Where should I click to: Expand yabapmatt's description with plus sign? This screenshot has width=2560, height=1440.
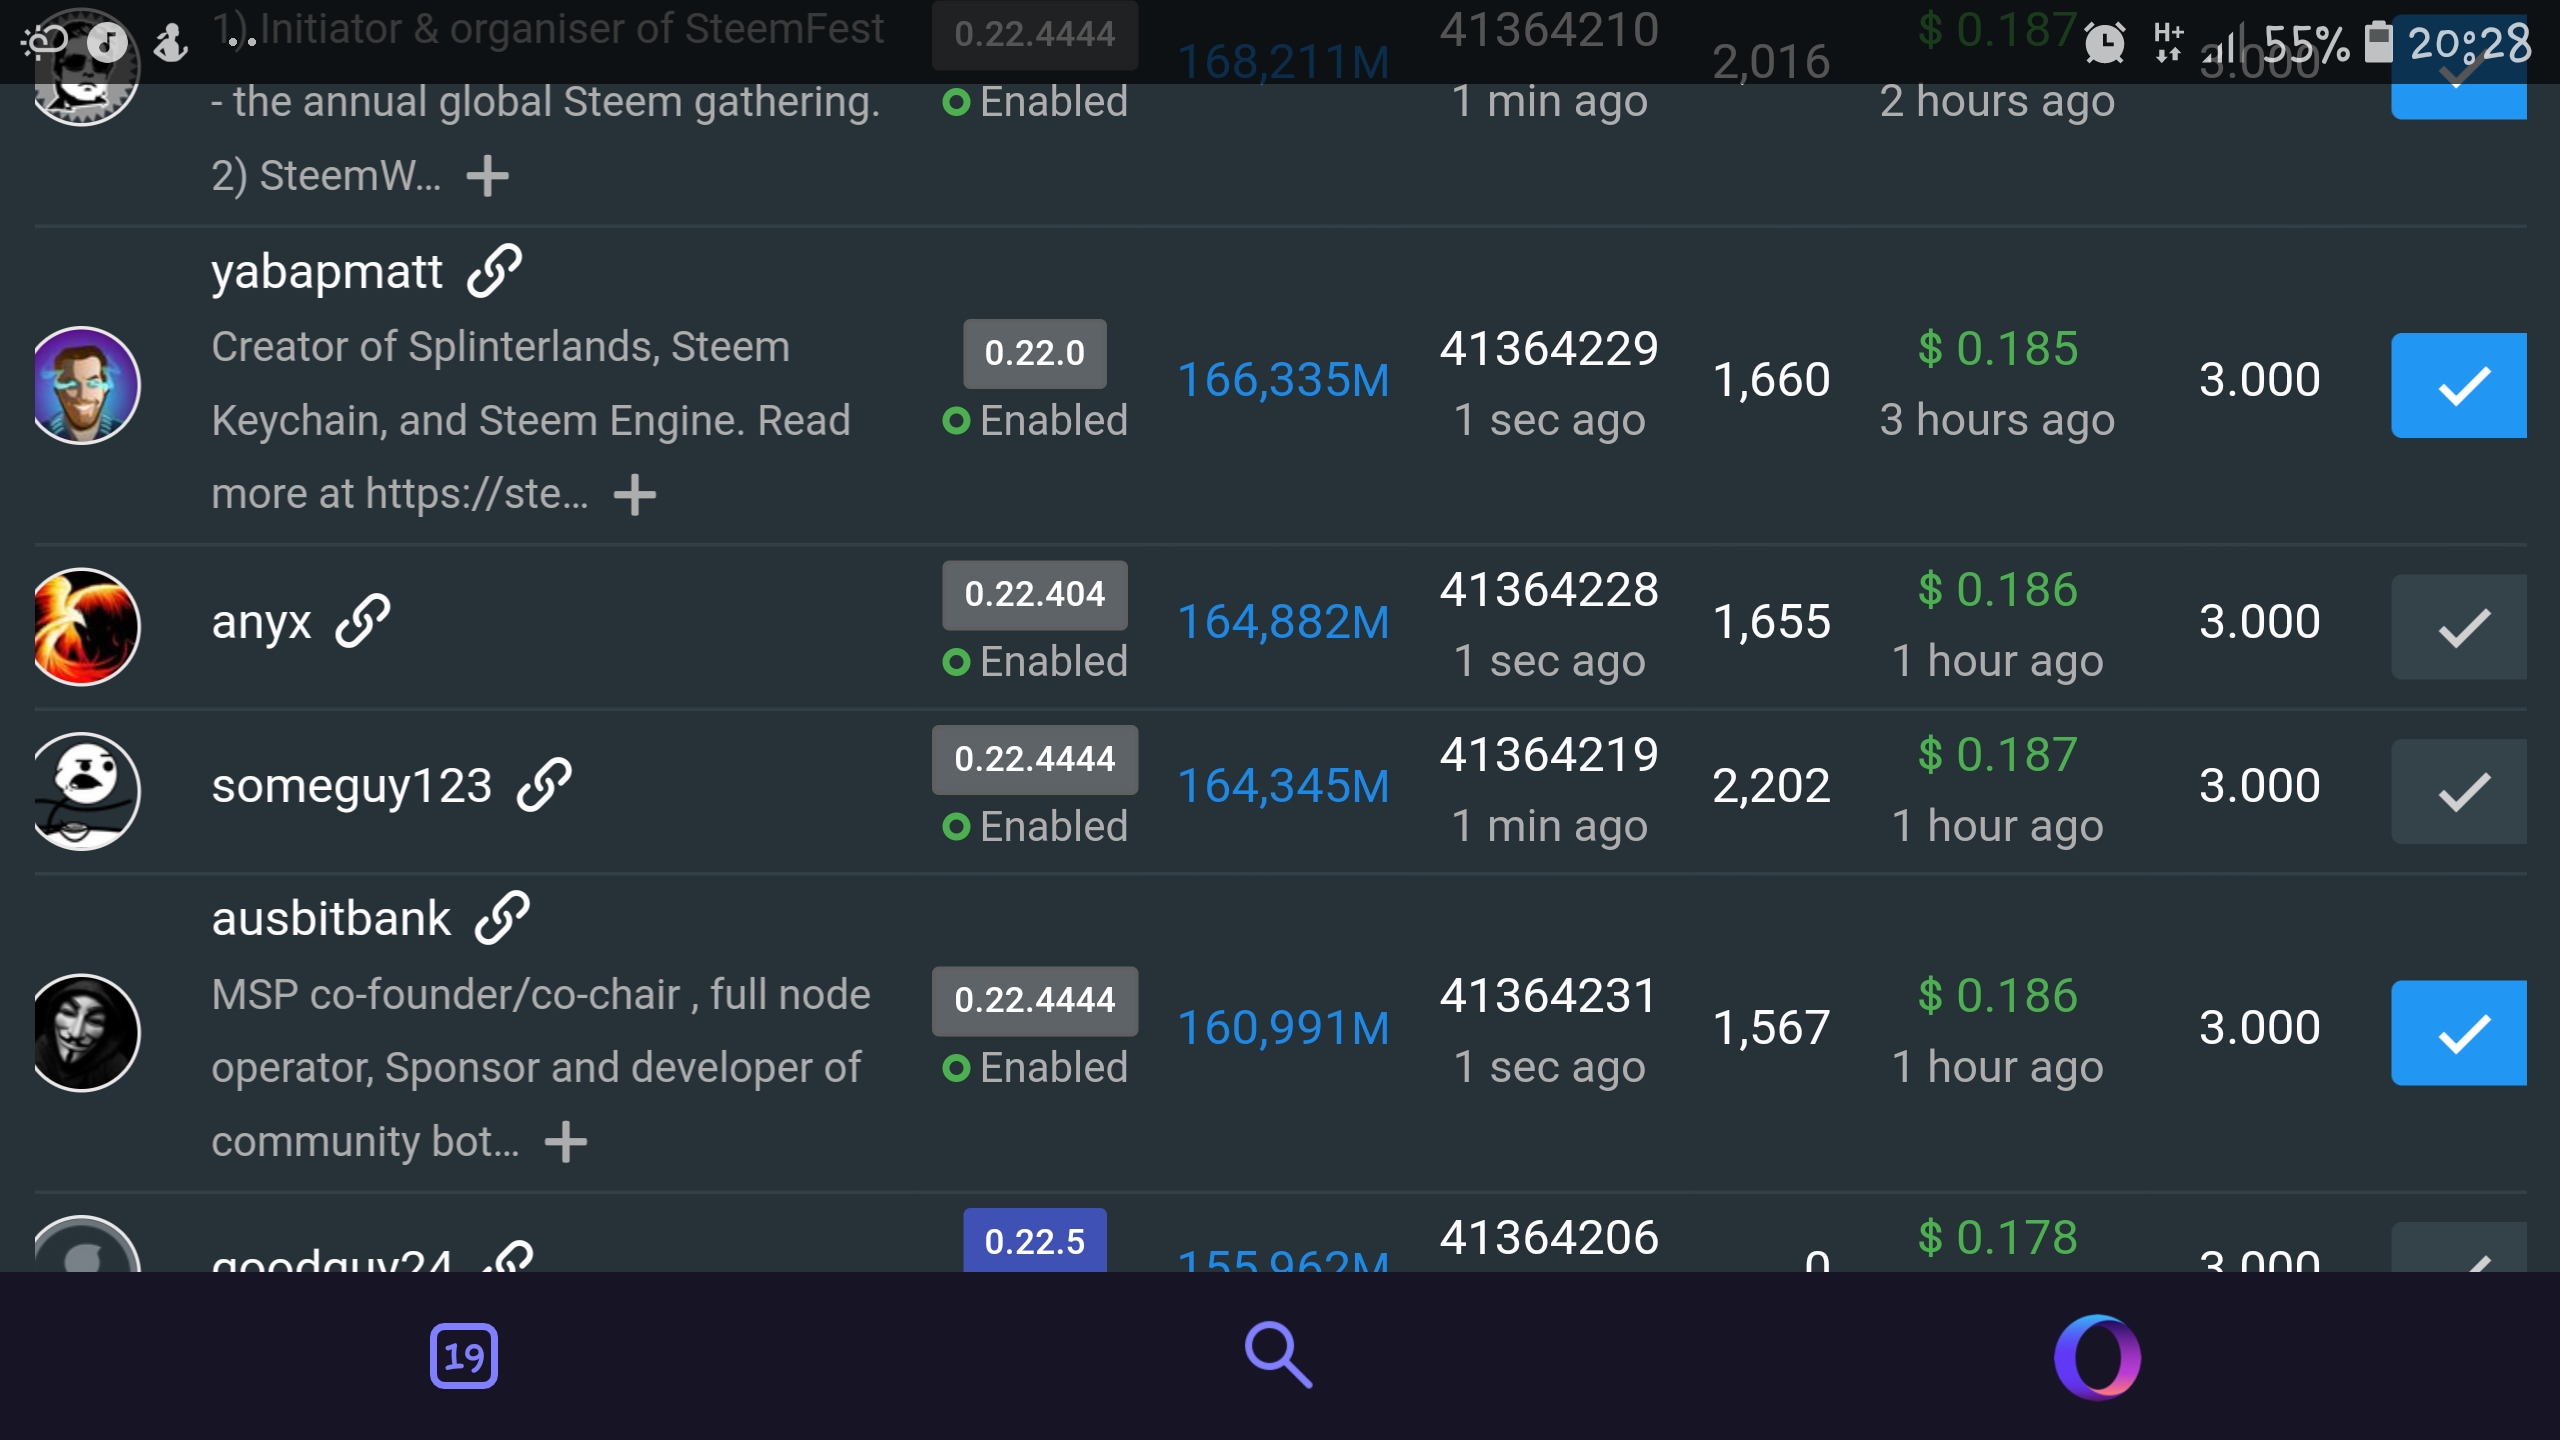(x=634, y=494)
